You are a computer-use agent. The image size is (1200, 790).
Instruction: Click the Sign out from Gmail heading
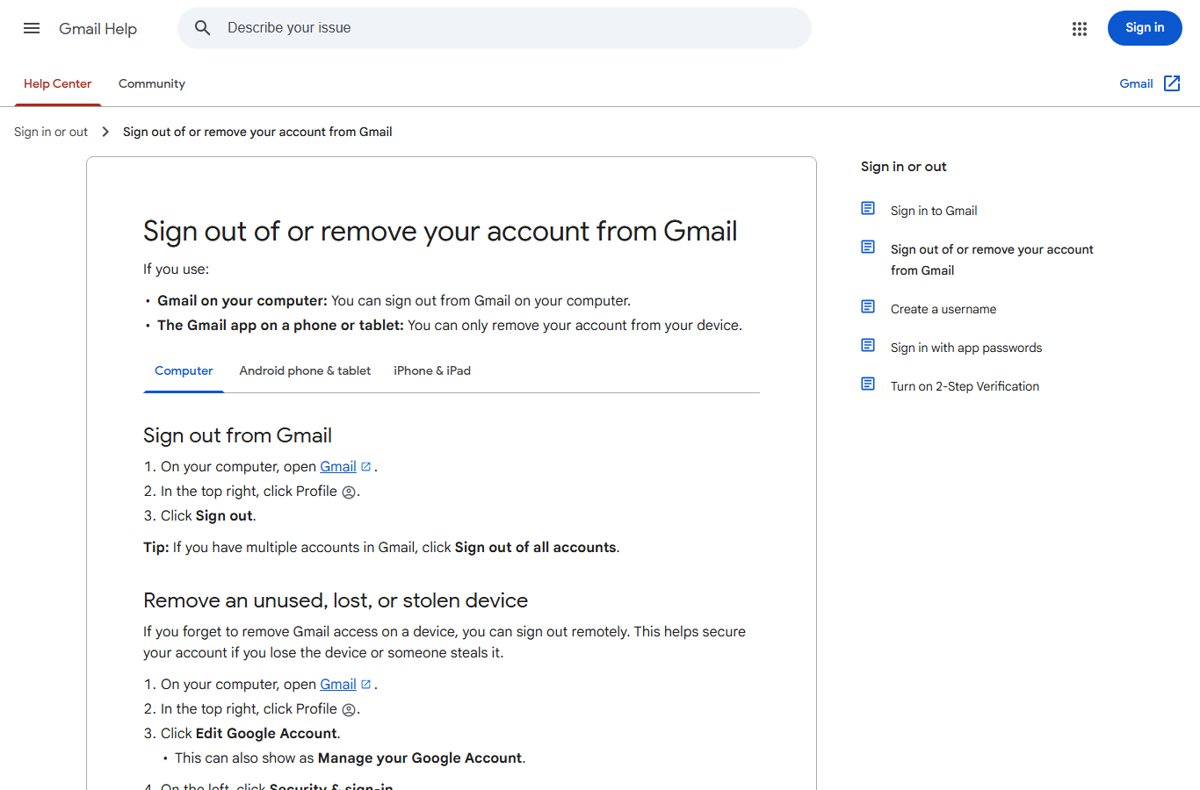238,435
